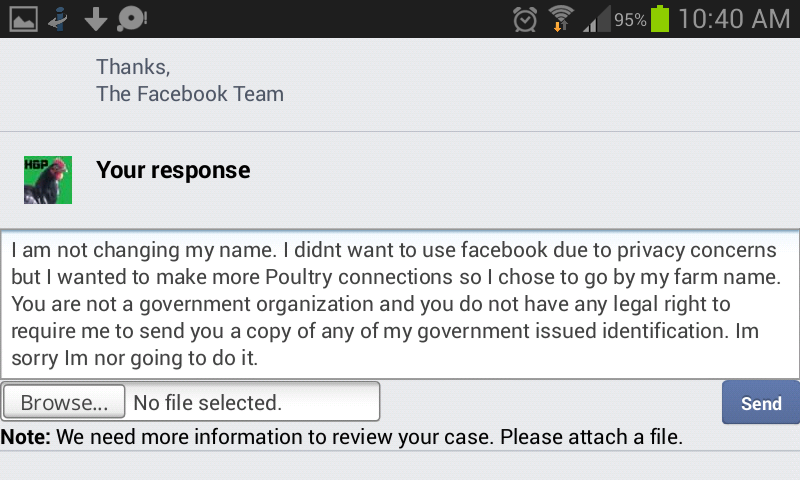Tap the green battery icon
This screenshot has height=480, width=800.
[x=660, y=18]
